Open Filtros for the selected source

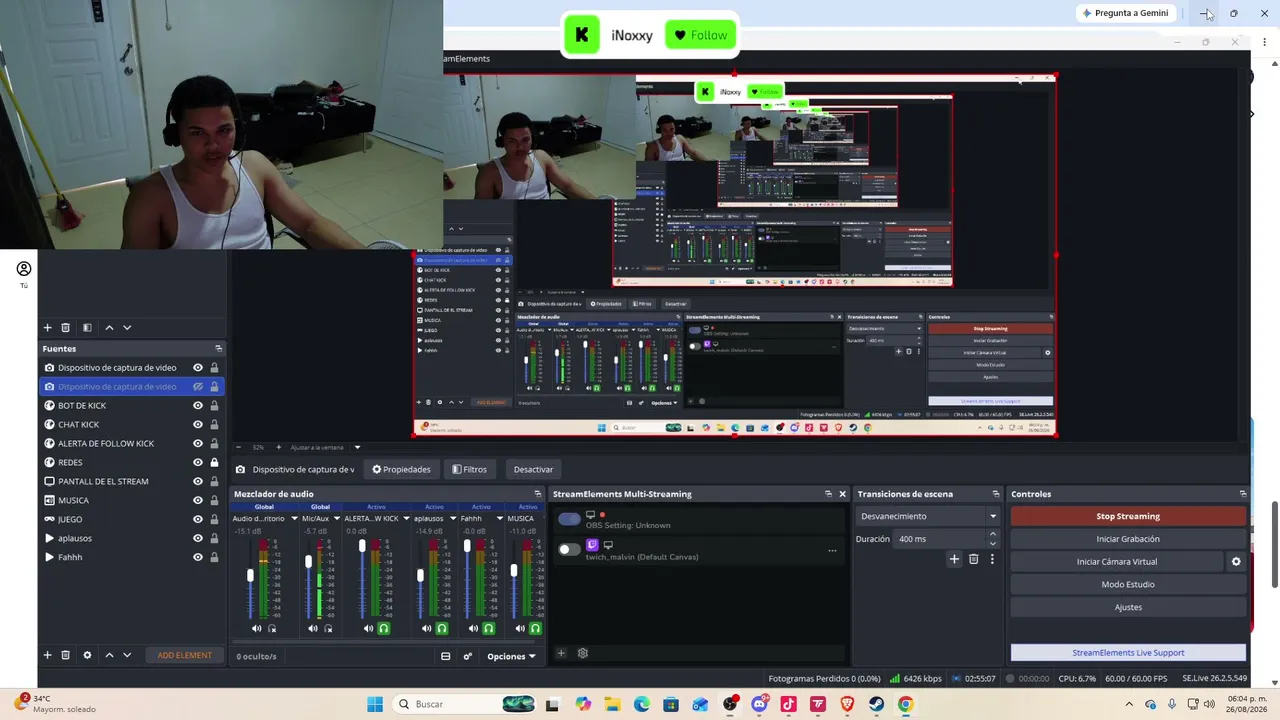(x=469, y=469)
